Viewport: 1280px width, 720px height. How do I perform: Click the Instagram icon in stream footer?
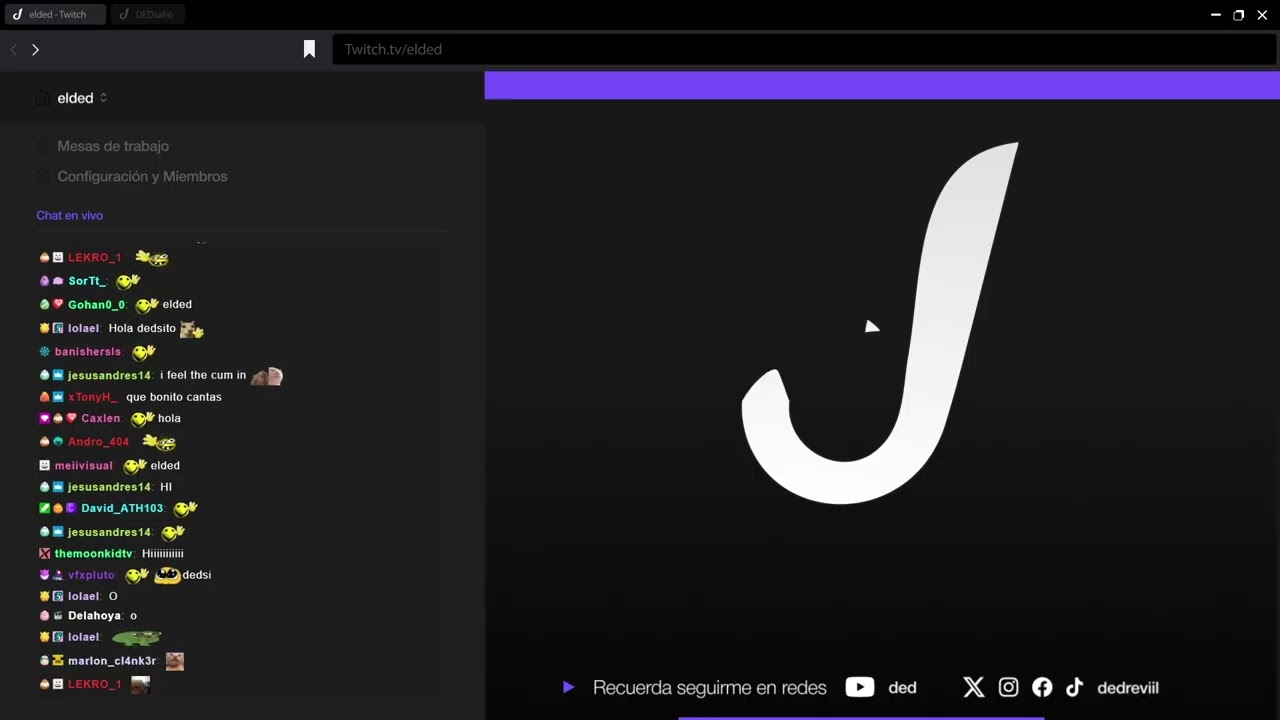click(x=1008, y=687)
